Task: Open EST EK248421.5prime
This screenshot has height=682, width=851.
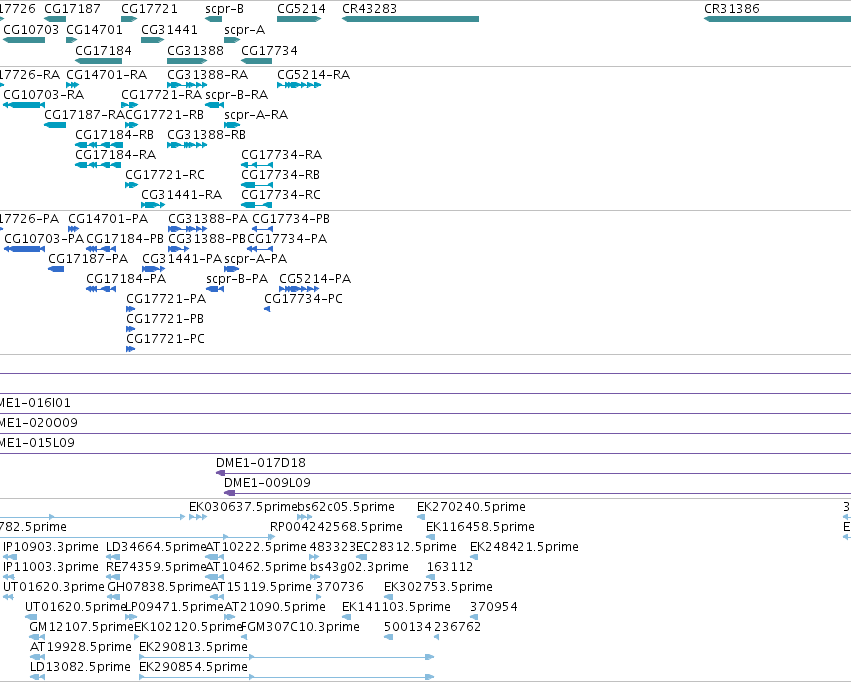Action: click(x=474, y=557)
